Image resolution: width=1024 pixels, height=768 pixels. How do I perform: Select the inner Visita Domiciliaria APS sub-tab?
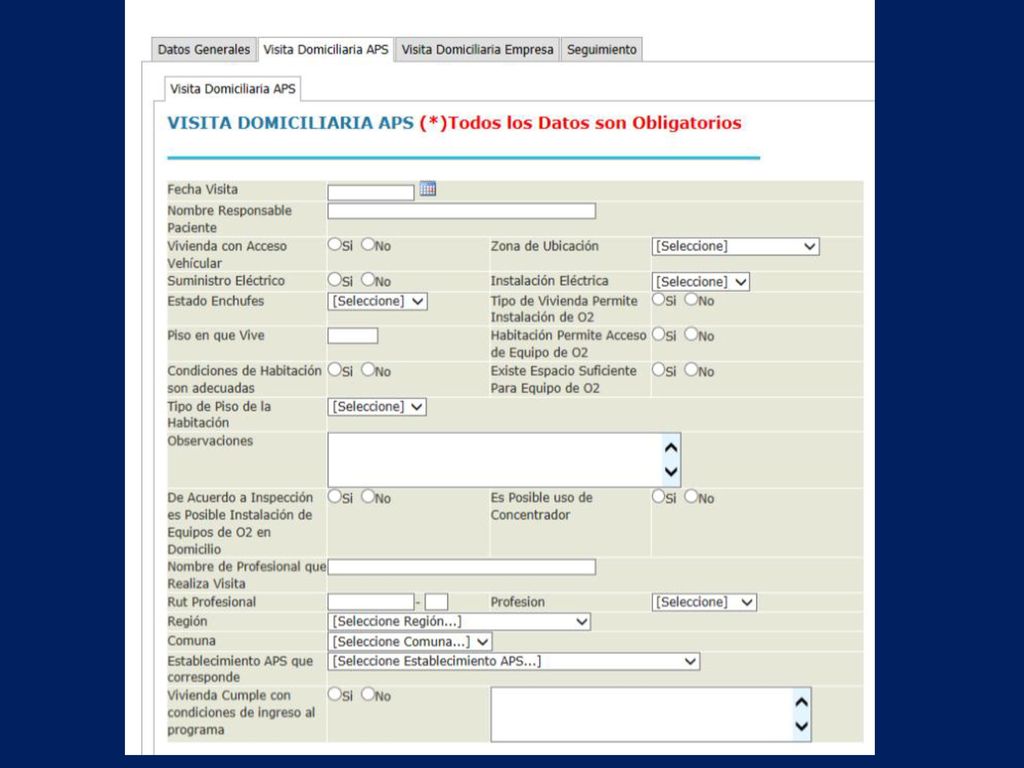[232, 89]
